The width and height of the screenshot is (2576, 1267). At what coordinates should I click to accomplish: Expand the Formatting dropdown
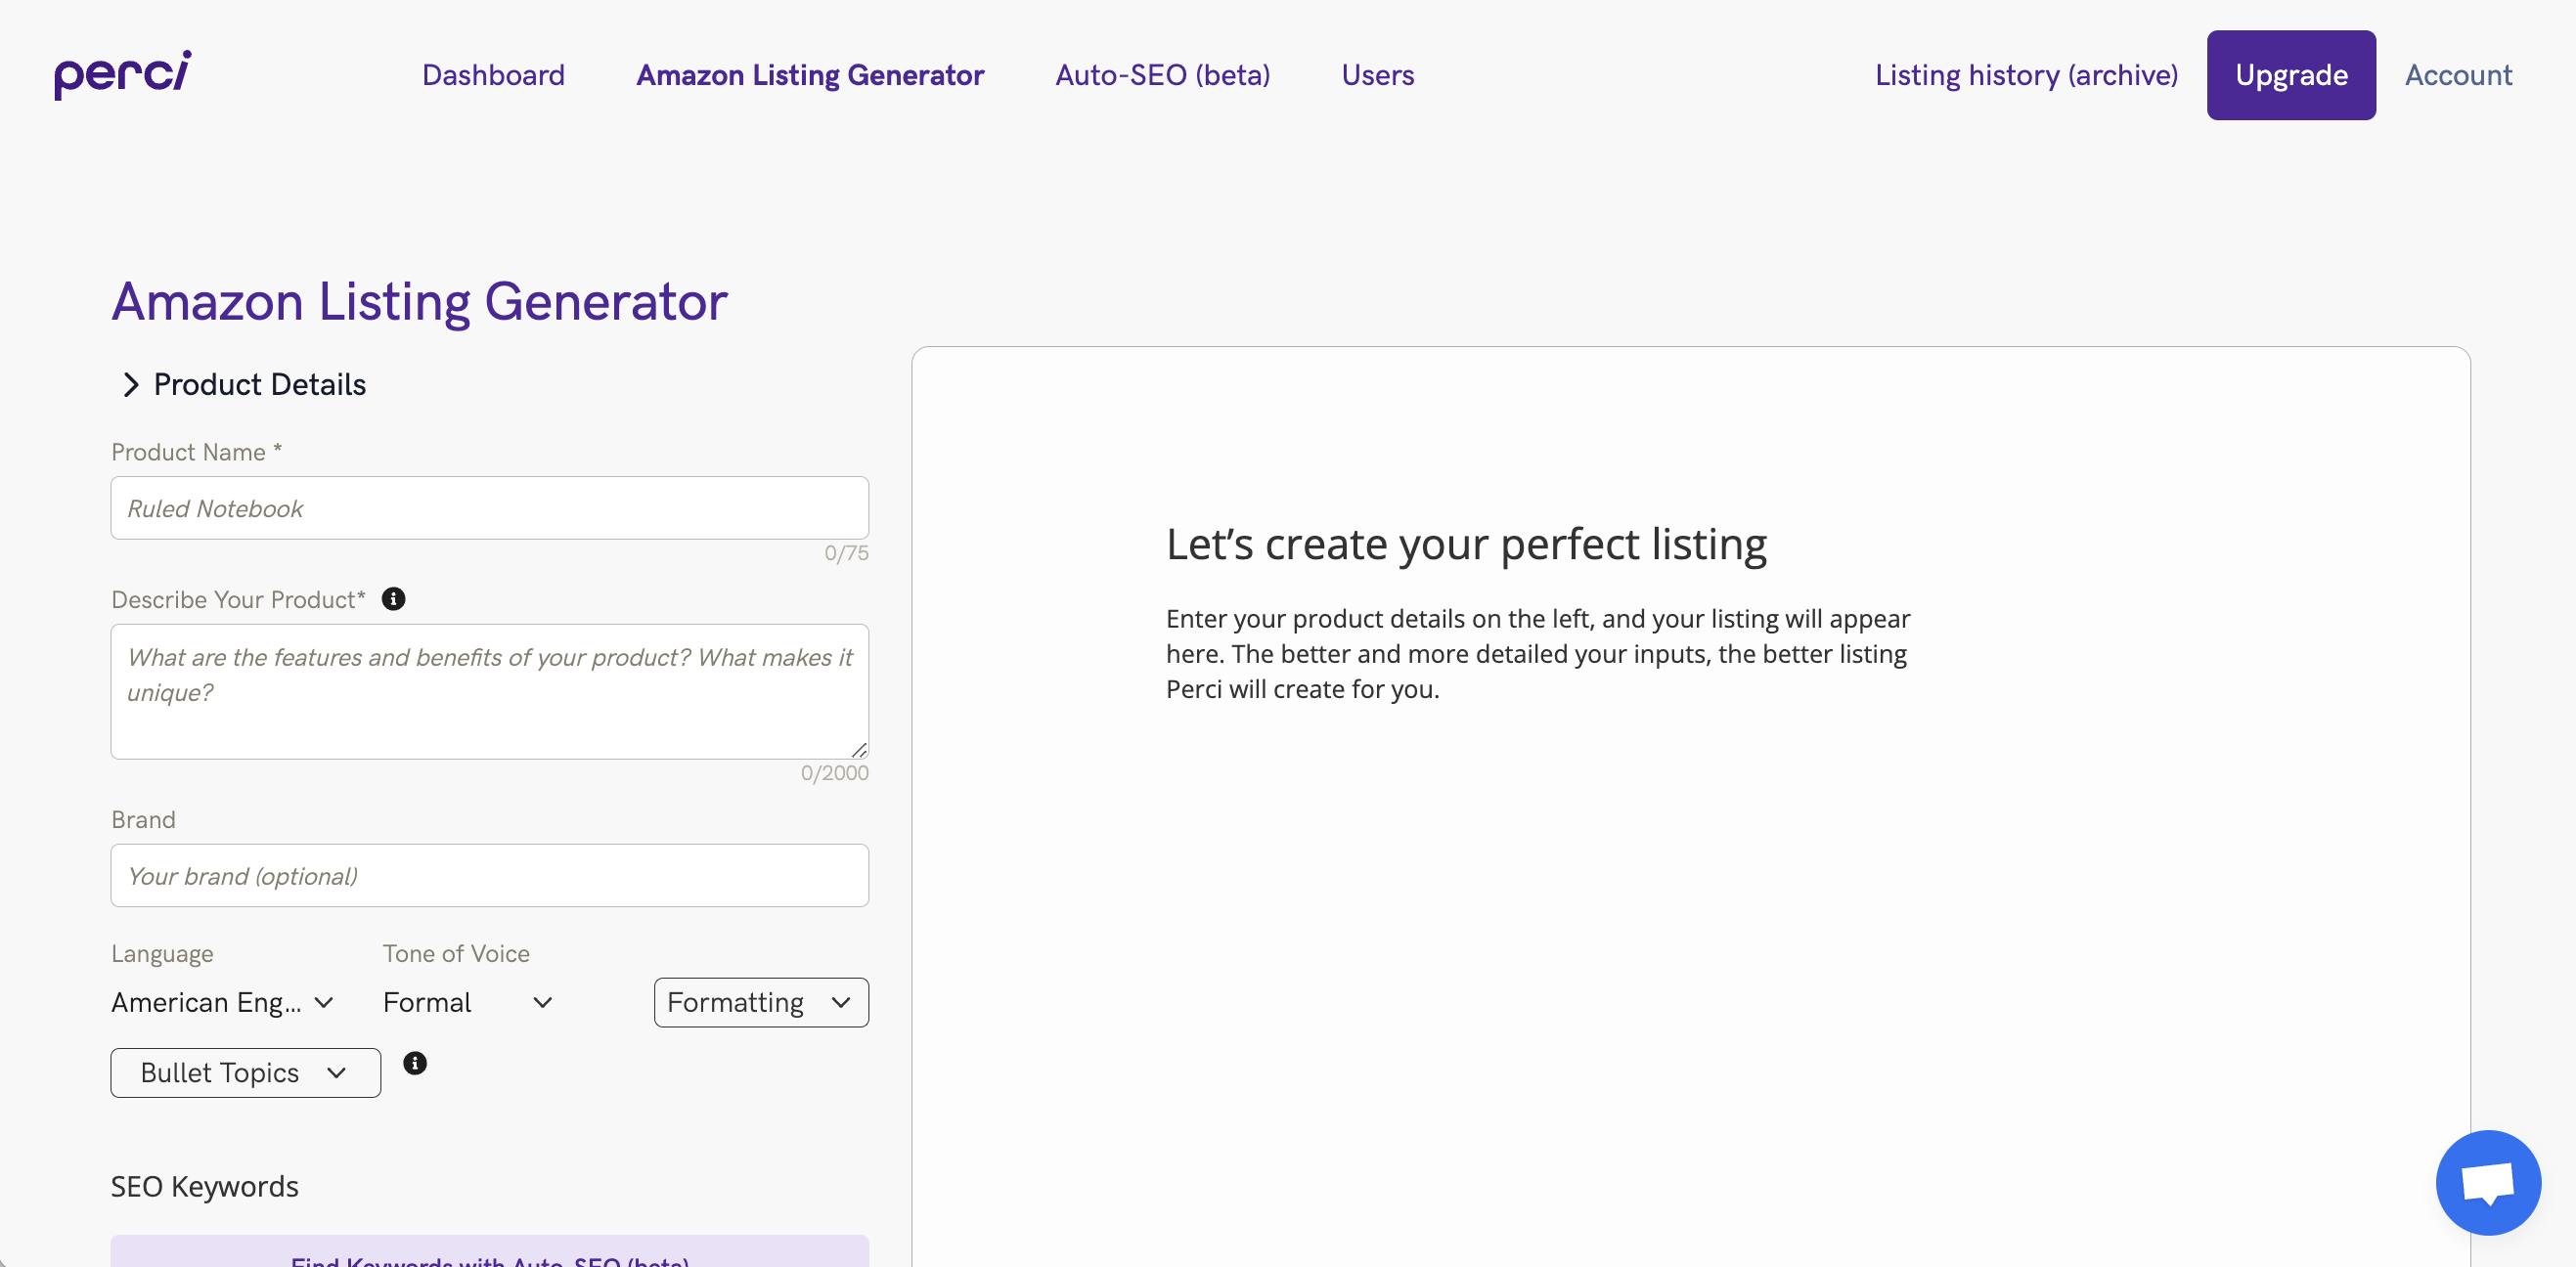pyautogui.click(x=760, y=1002)
